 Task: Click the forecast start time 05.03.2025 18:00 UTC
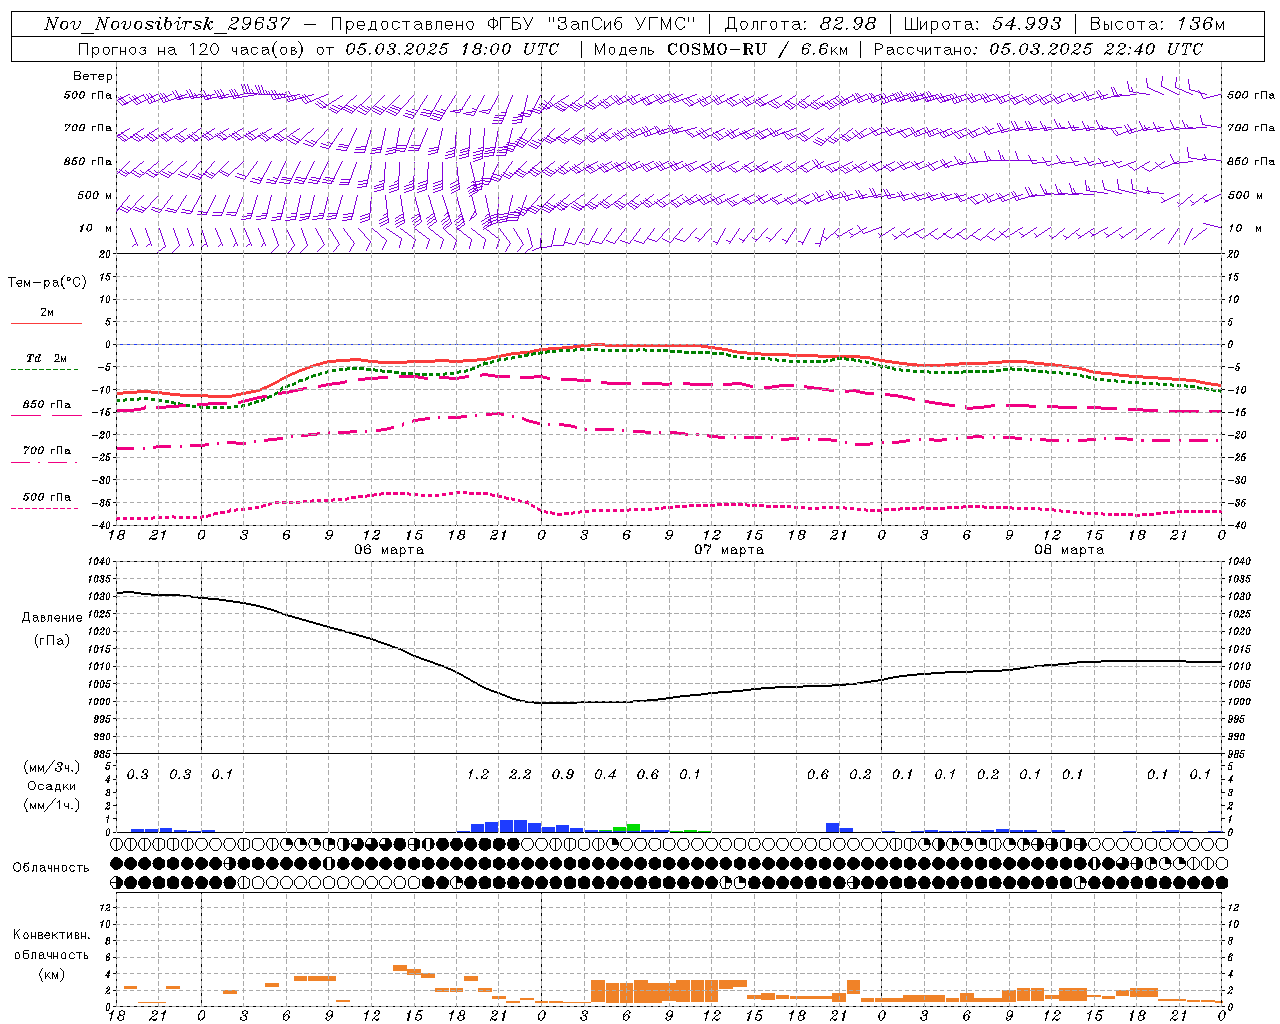[x=452, y=49]
